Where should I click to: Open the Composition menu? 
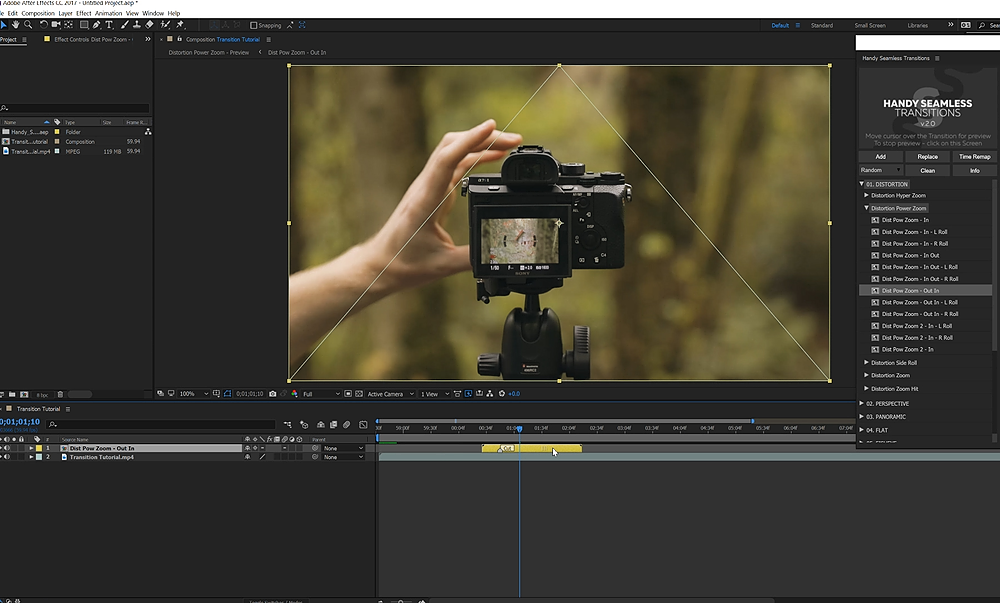38,13
